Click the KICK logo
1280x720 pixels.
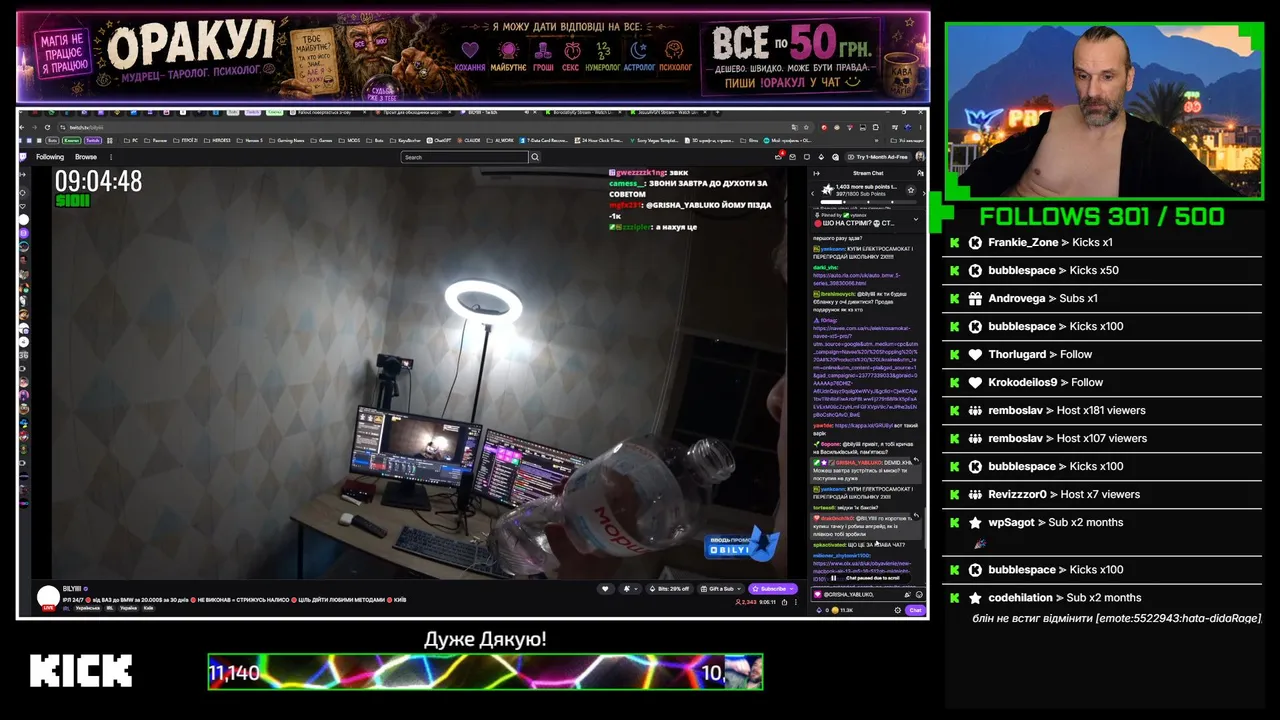click(x=81, y=671)
